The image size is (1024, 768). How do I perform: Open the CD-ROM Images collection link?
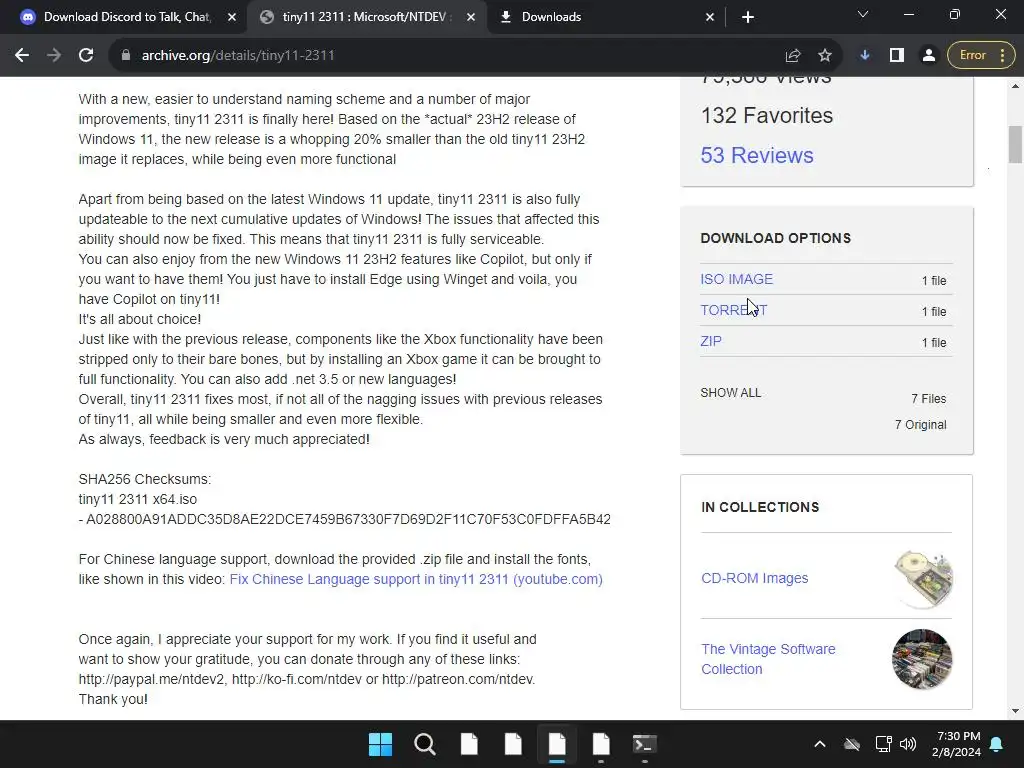pyautogui.click(x=754, y=579)
